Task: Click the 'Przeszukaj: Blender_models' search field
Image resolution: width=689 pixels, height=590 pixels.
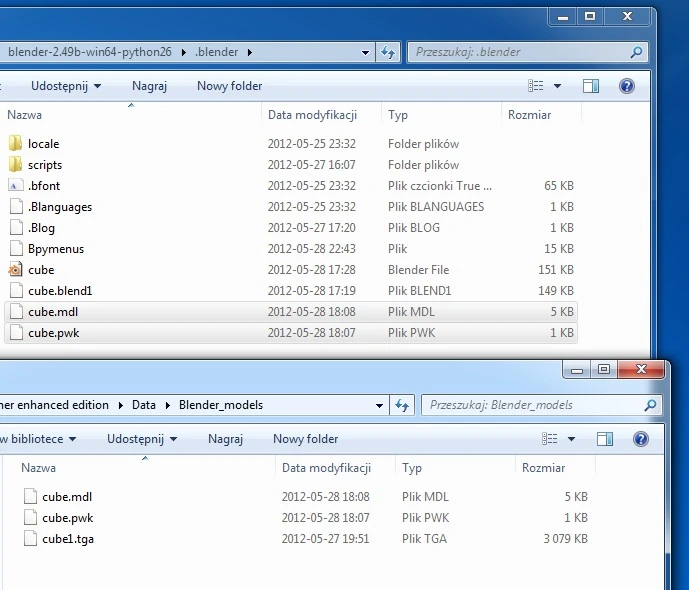Action: [541, 405]
